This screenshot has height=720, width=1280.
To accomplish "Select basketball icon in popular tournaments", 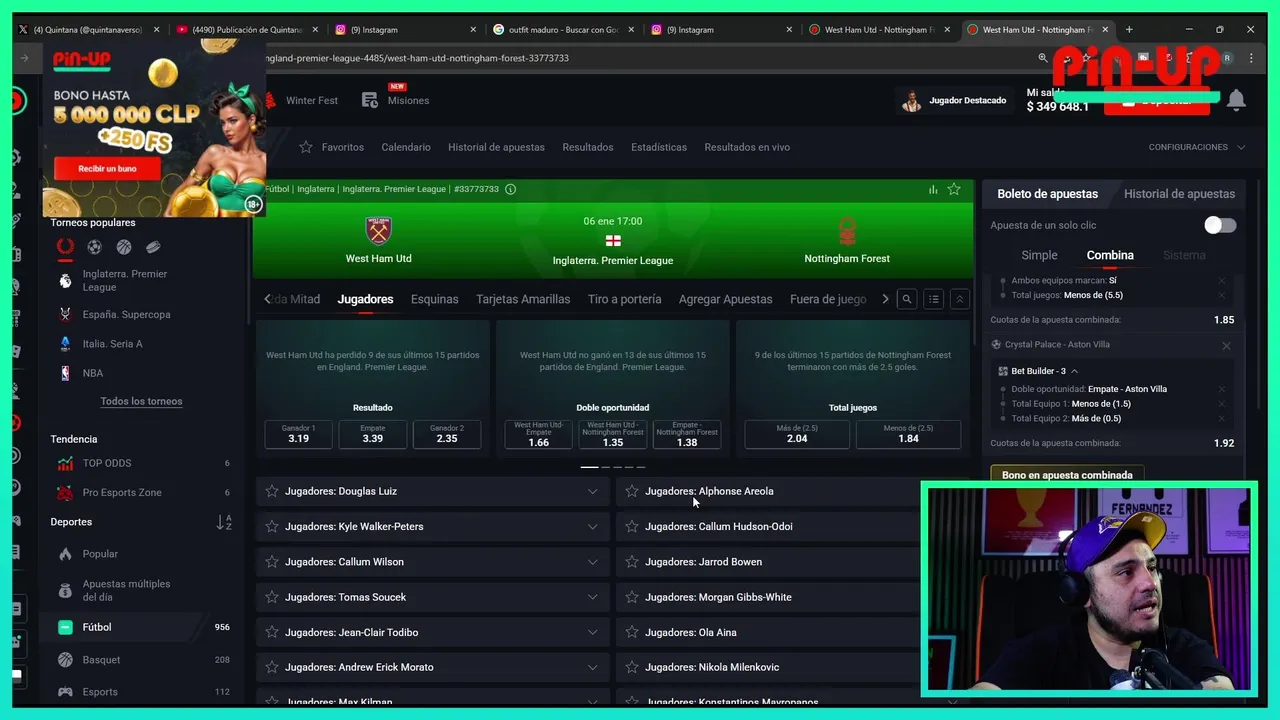I will (x=124, y=247).
